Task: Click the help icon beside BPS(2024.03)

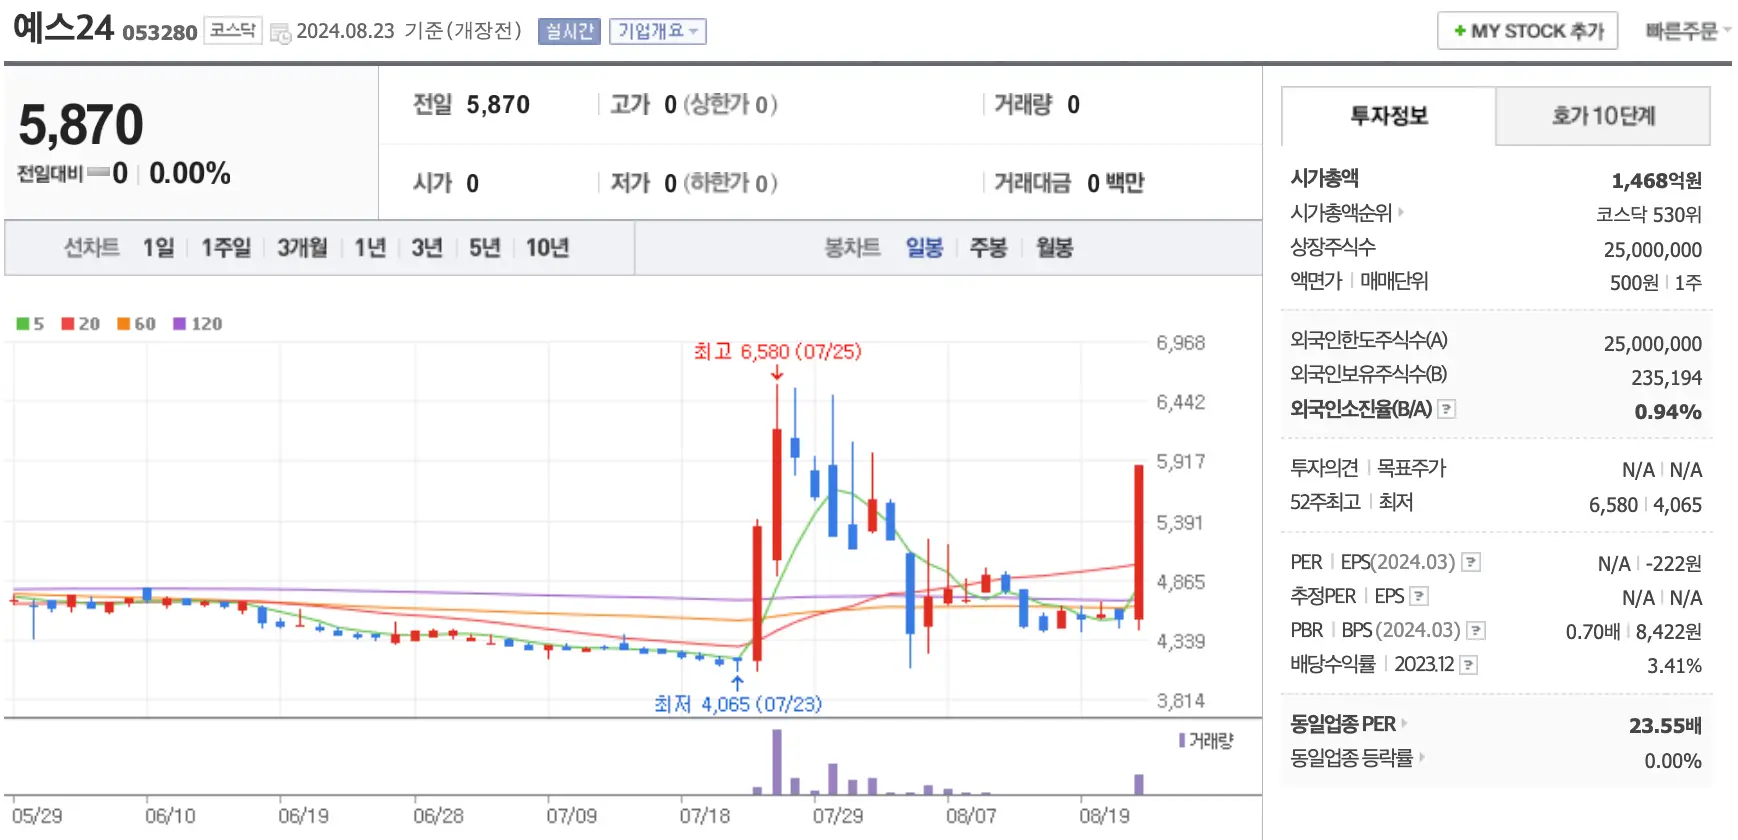Action: [x=1476, y=630]
